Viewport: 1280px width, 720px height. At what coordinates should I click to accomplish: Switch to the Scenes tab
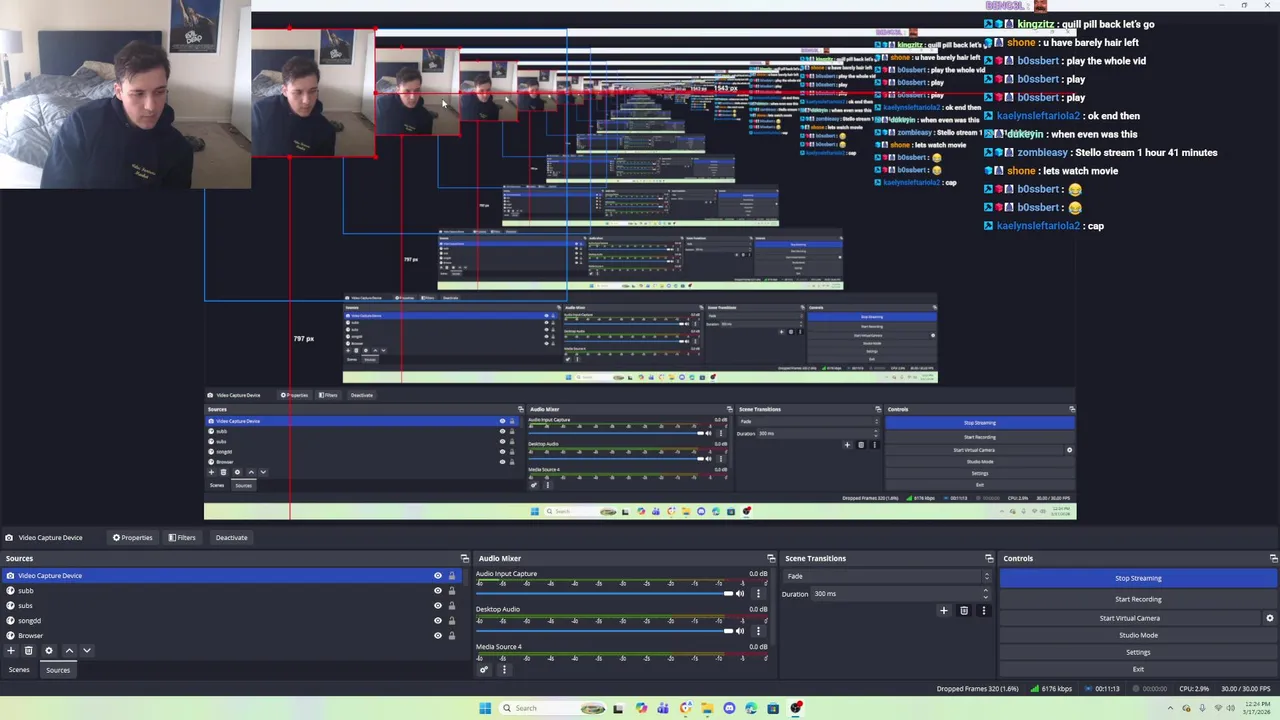19,670
